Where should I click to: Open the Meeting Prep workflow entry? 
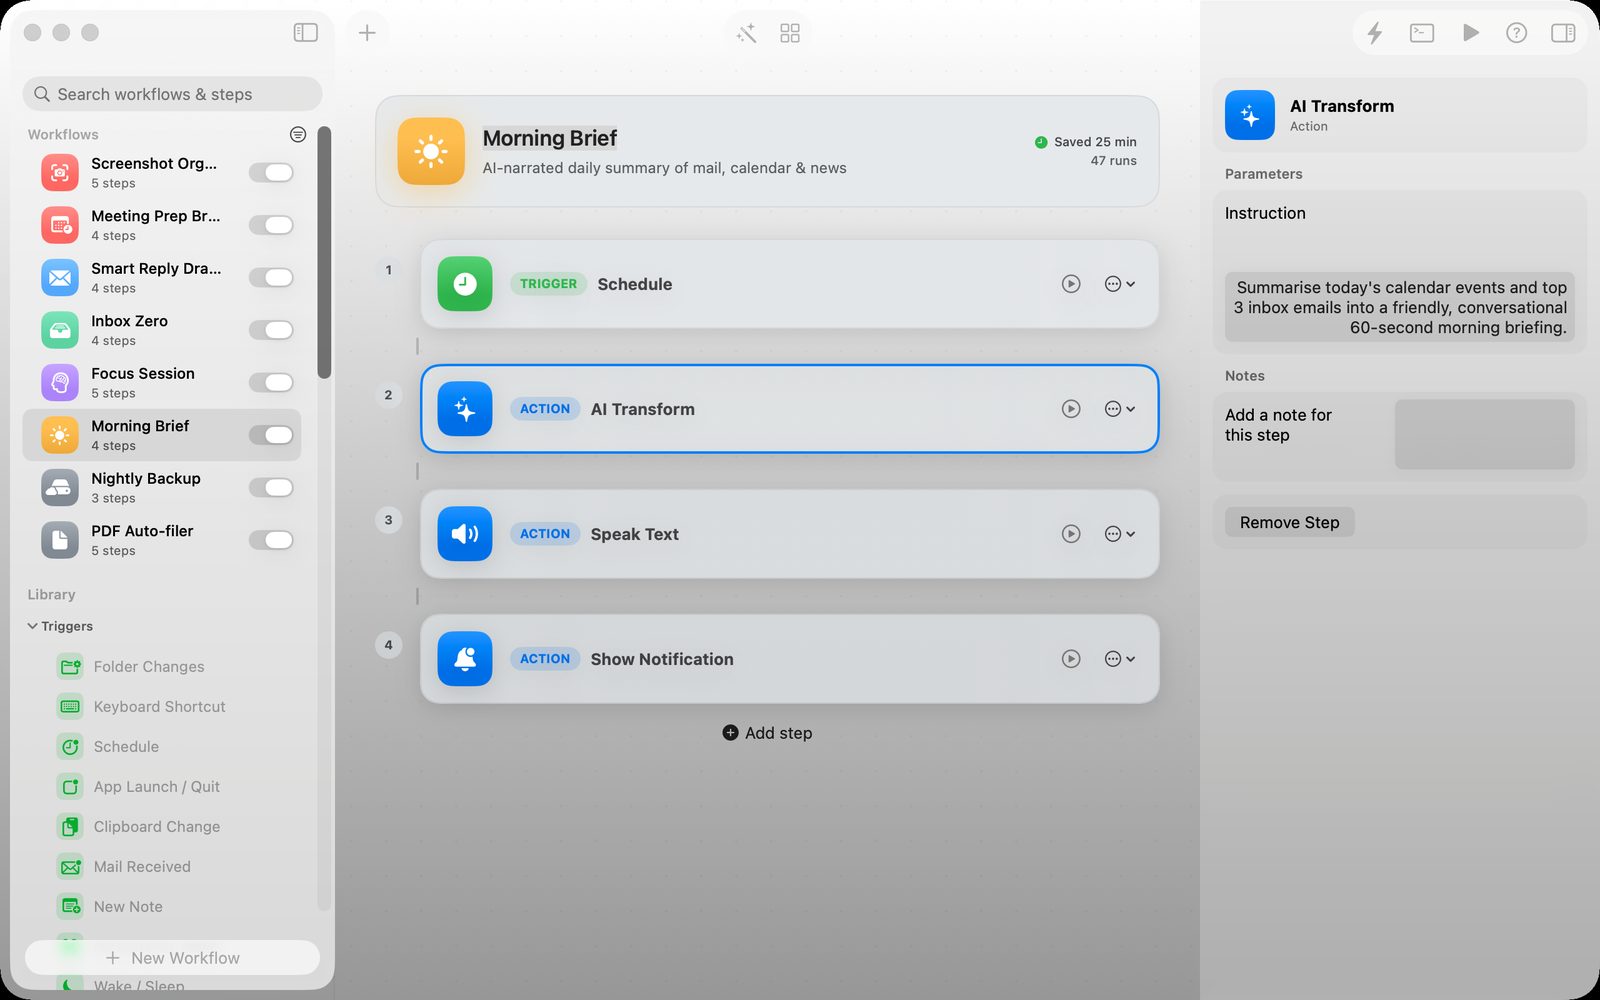[162, 225]
